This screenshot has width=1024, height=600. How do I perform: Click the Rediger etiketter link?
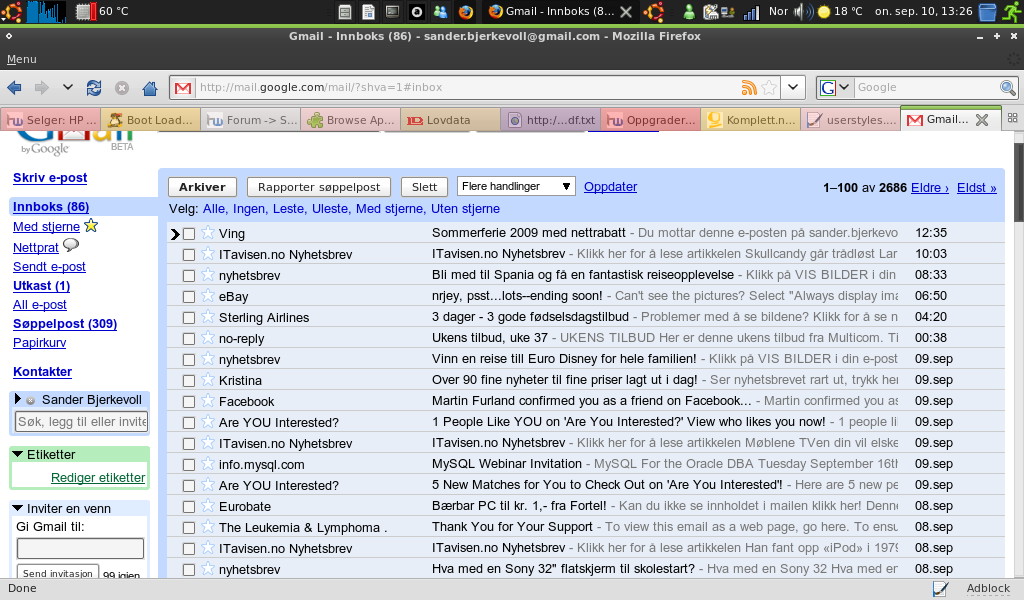point(98,477)
